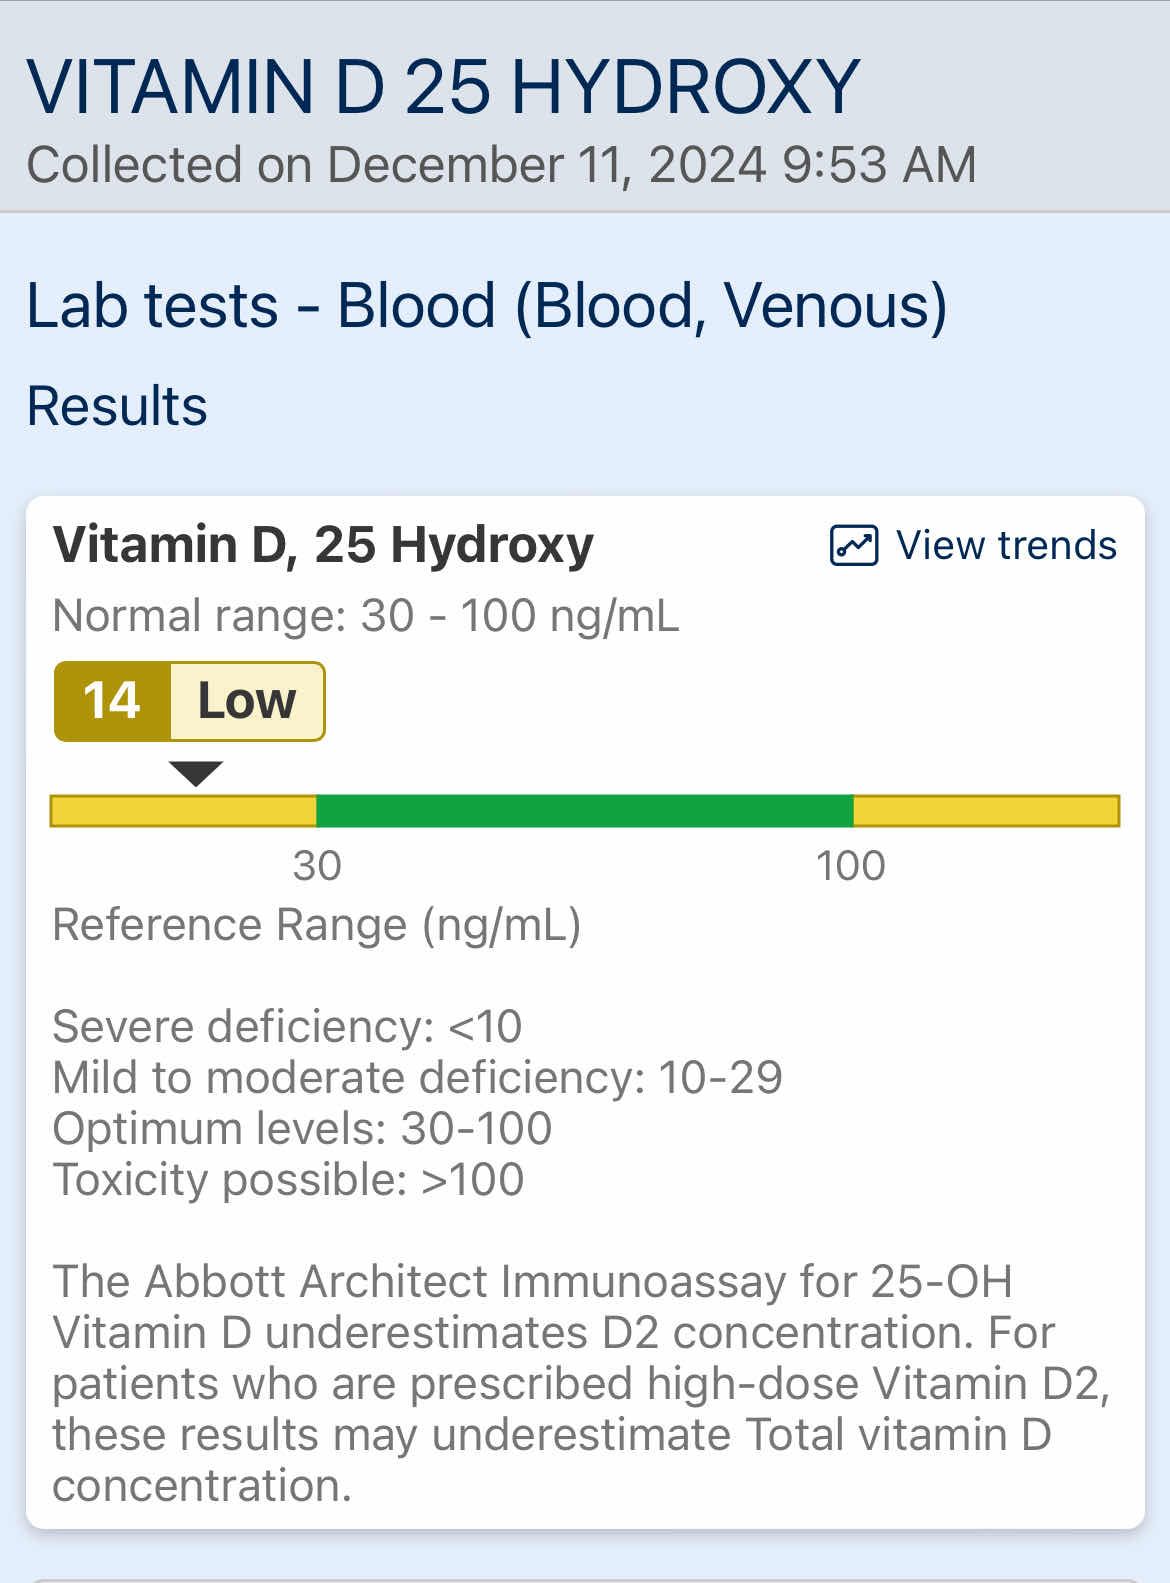The height and width of the screenshot is (1583, 1170).
Task: Open the View trends chart icon
Action: click(854, 546)
